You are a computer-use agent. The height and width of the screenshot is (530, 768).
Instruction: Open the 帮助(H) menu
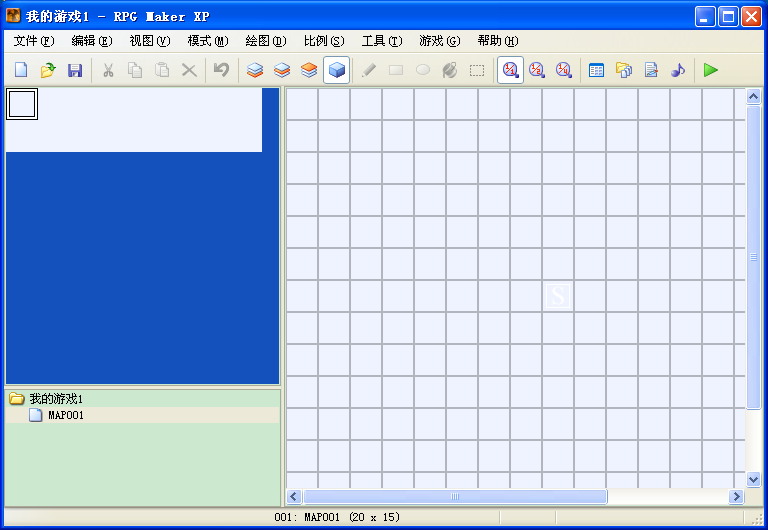498,41
